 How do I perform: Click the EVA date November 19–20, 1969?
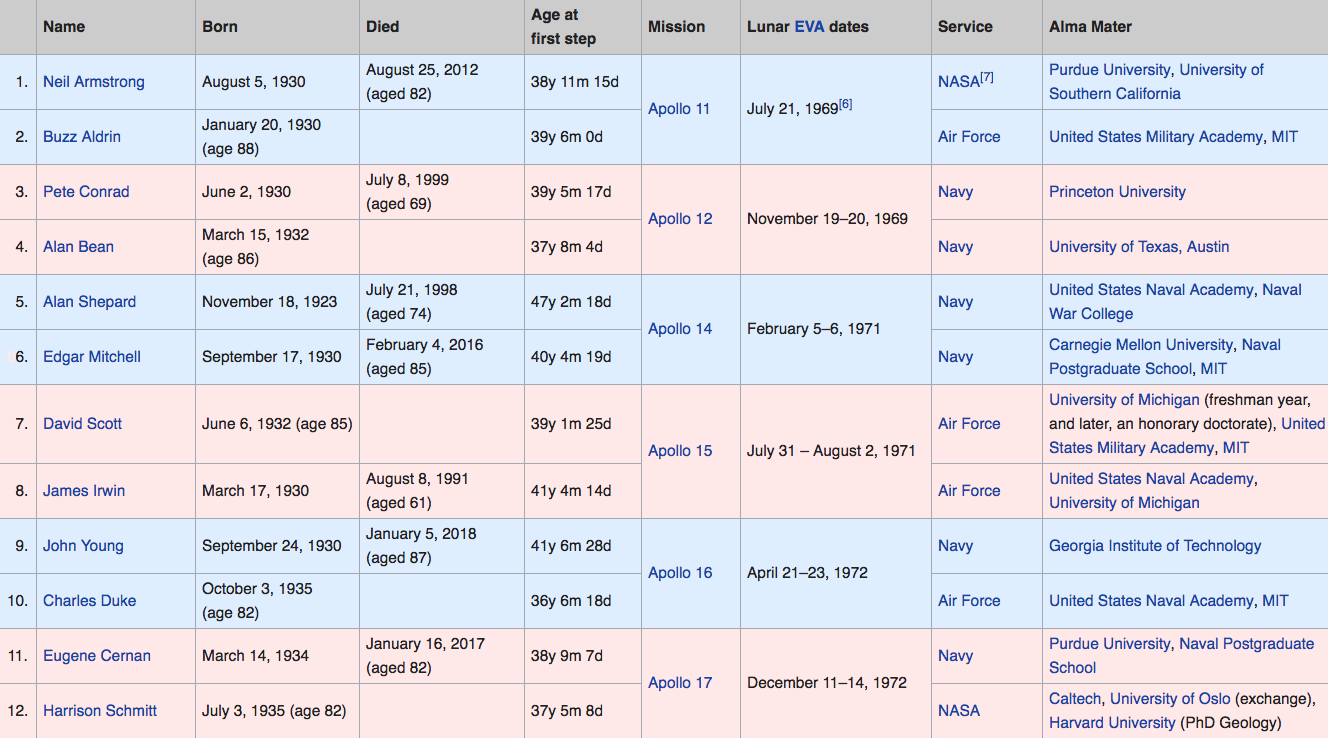[x=827, y=219]
